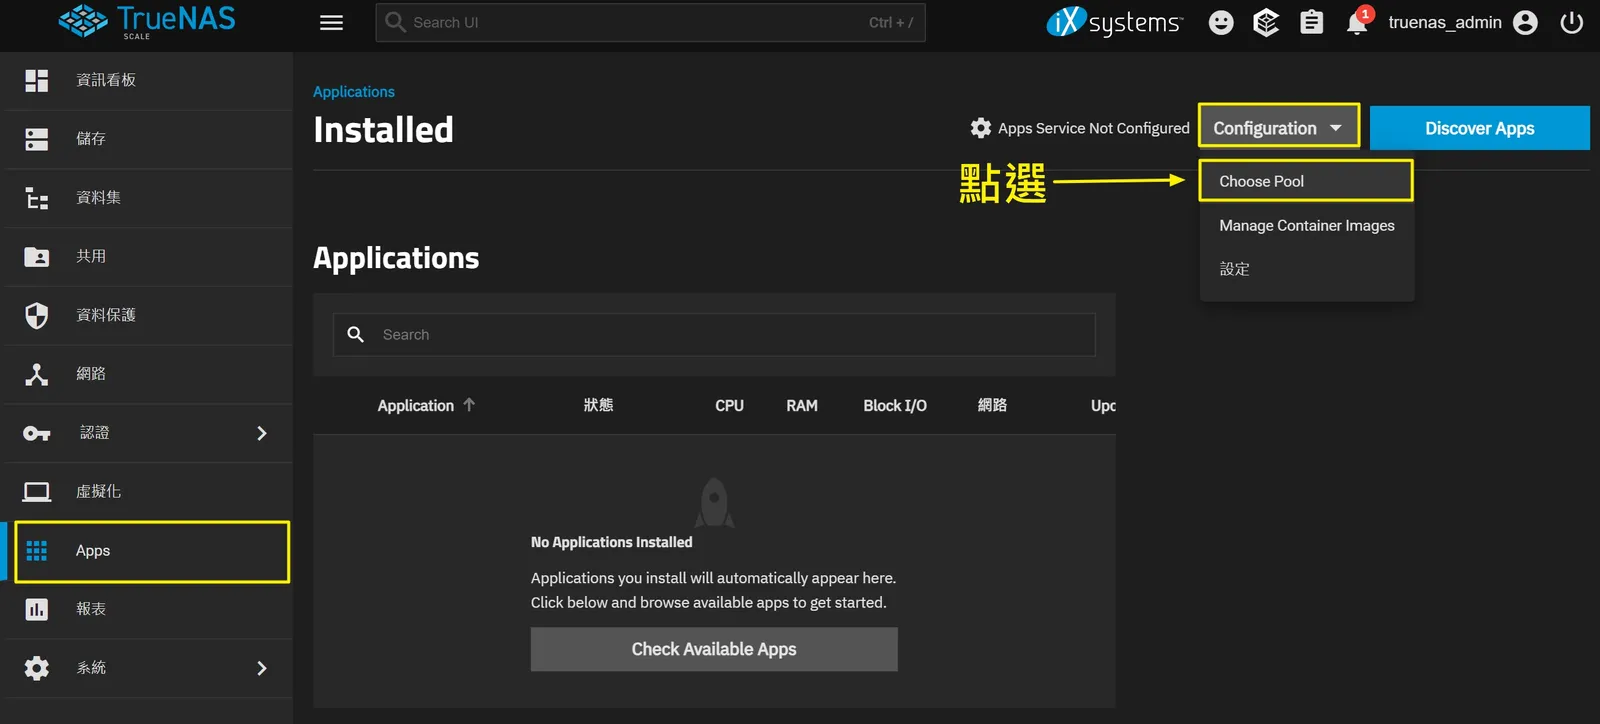The image size is (1600, 724).
Task: Expand the 認證 submenu chevron
Action: click(262, 433)
